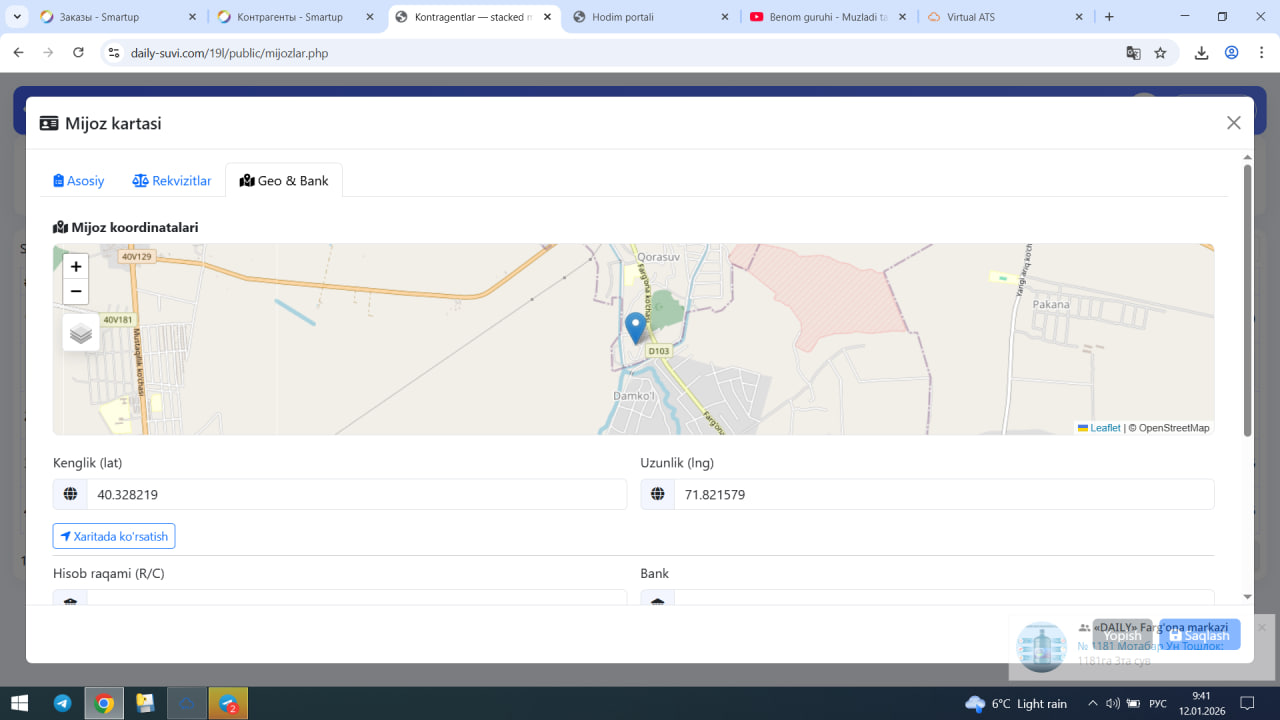Open a new browser tab

1109,17
